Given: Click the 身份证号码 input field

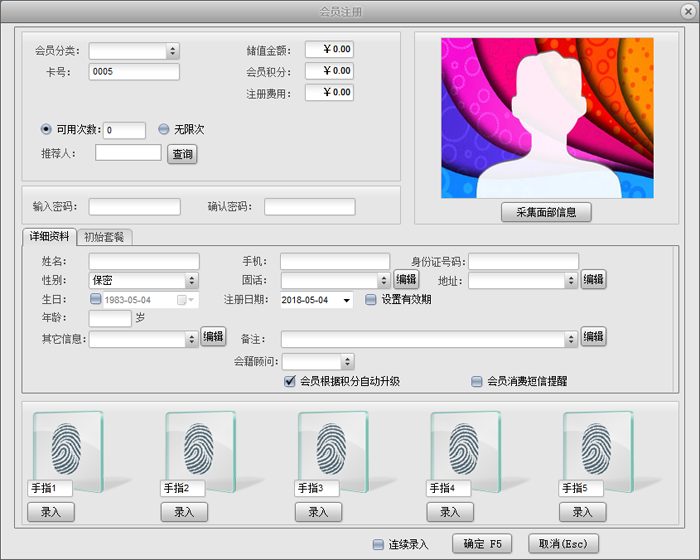Looking at the screenshot, I should click(524, 261).
